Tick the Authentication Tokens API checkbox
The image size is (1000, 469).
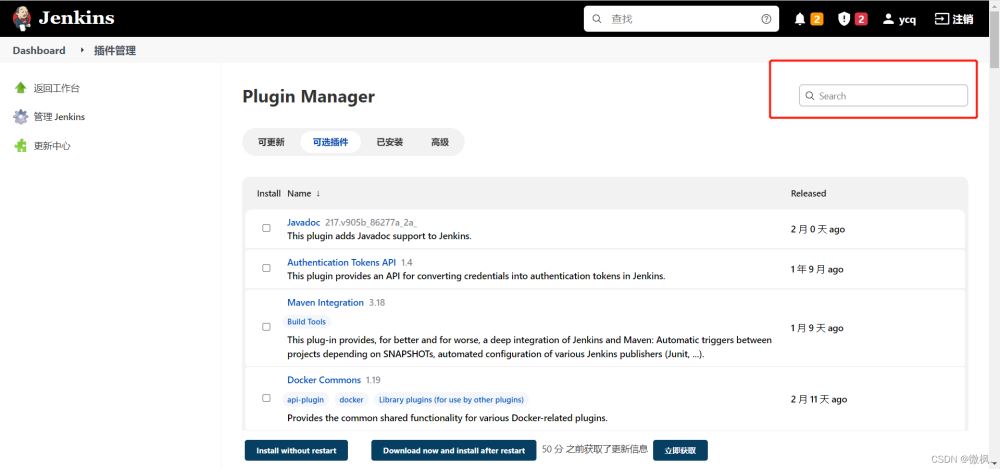pyautogui.click(x=267, y=268)
